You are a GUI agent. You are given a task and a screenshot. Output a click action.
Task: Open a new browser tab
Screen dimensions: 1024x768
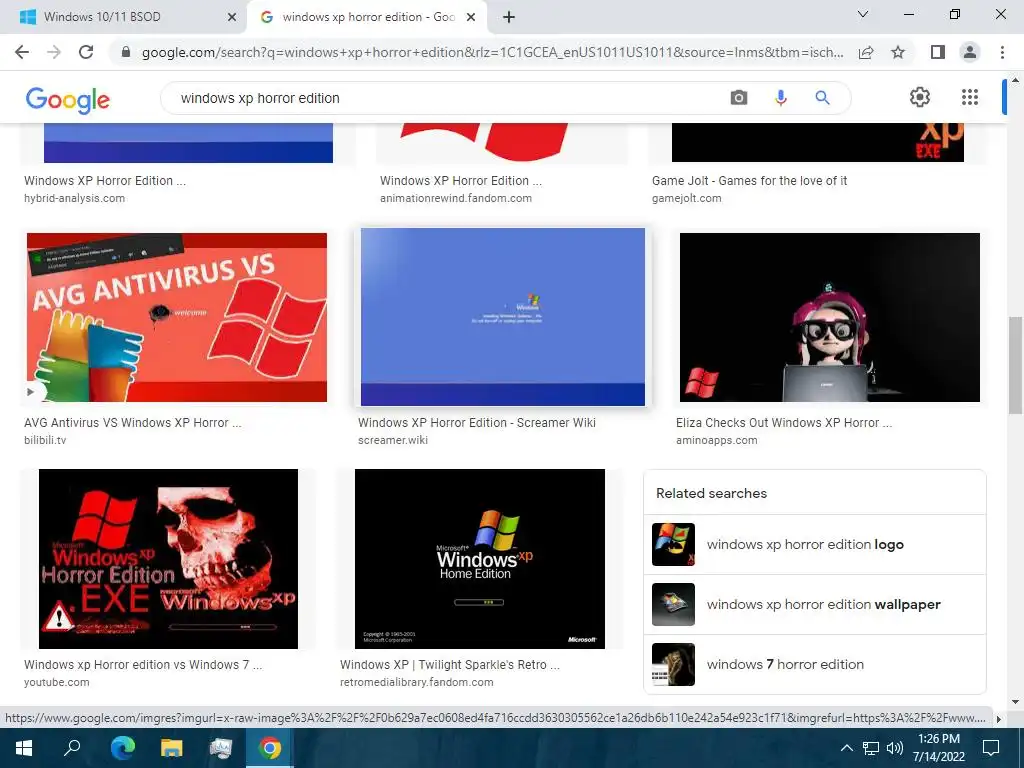pyautogui.click(x=509, y=17)
